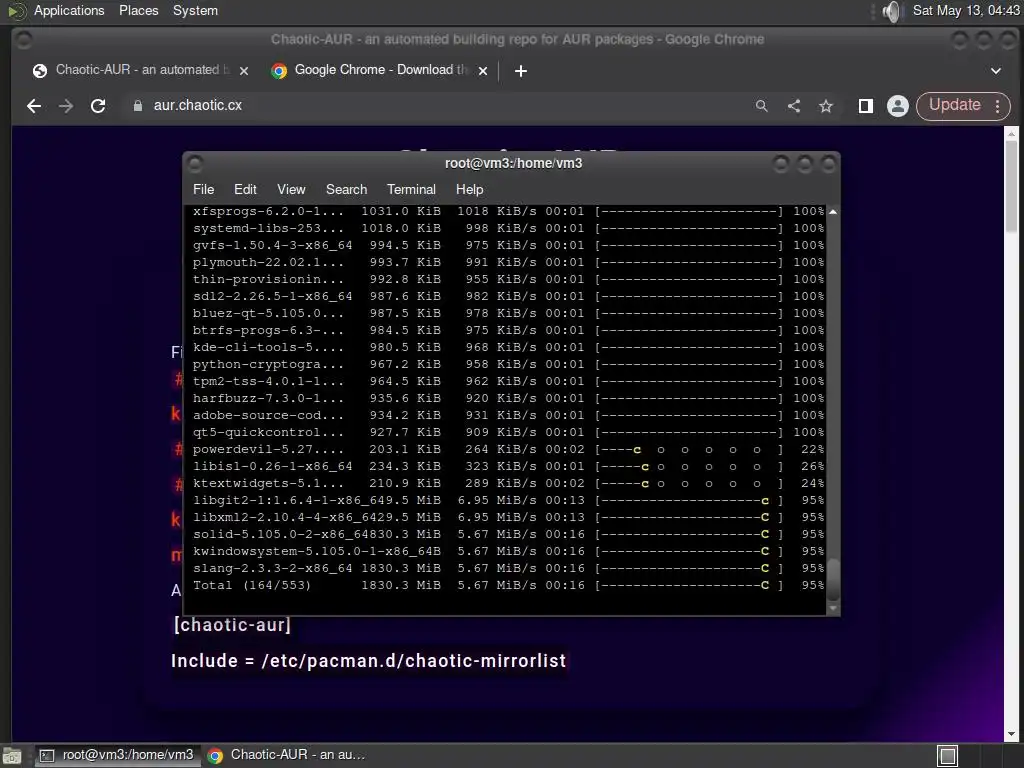The width and height of the screenshot is (1024, 768).
Task: Open the terminal Search menu
Action: click(346, 189)
